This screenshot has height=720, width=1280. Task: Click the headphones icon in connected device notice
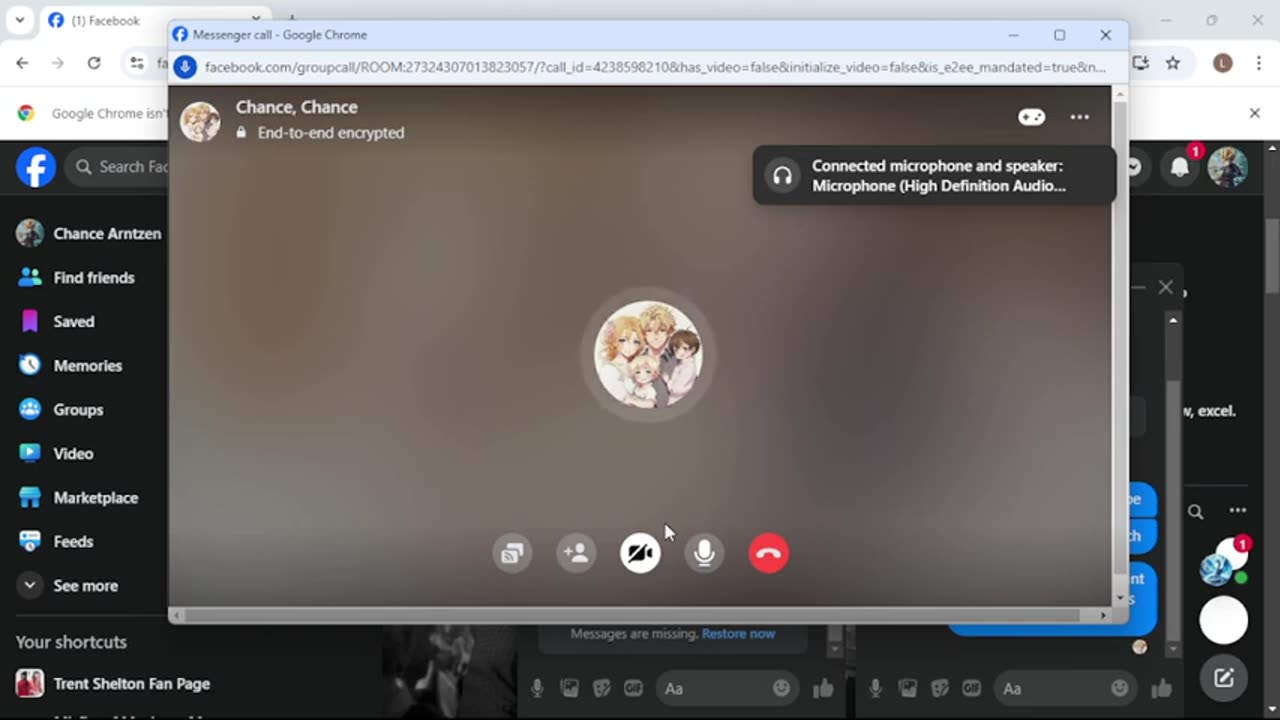click(782, 176)
